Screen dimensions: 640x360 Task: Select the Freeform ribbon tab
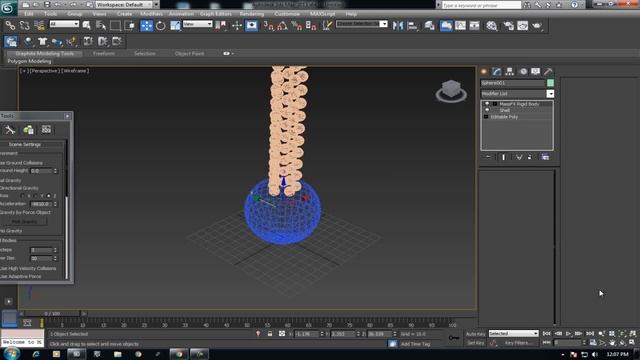104,53
